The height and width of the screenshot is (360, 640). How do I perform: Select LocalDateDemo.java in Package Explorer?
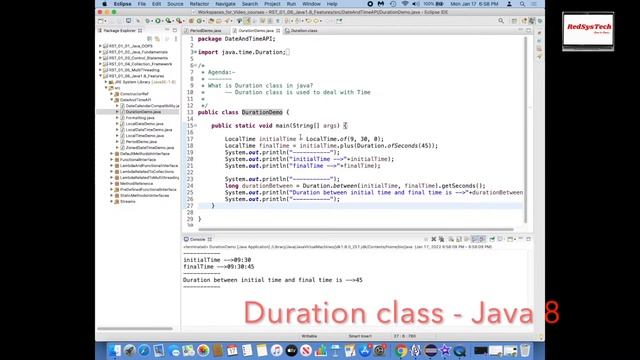(x=144, y=124)
